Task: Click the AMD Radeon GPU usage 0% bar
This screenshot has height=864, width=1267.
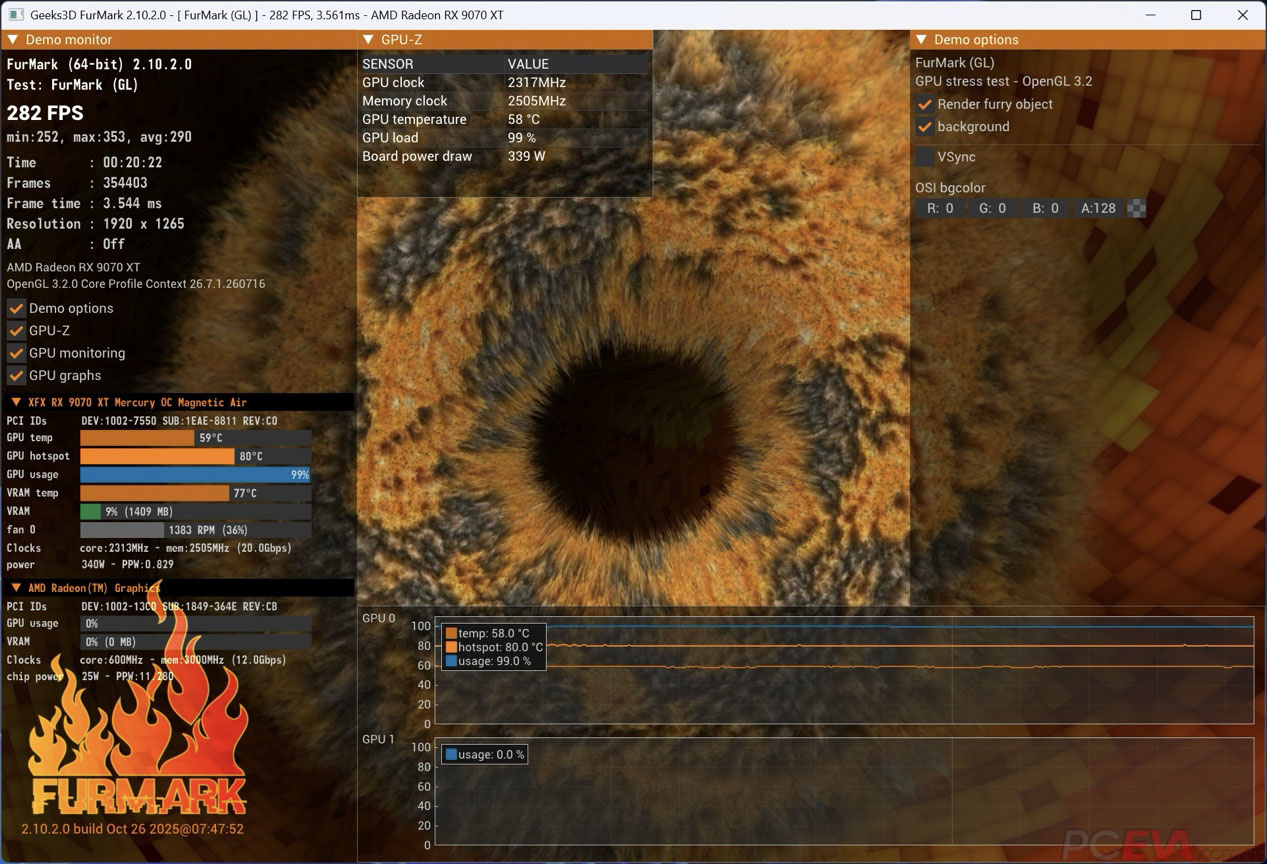Action: (195, 623)
